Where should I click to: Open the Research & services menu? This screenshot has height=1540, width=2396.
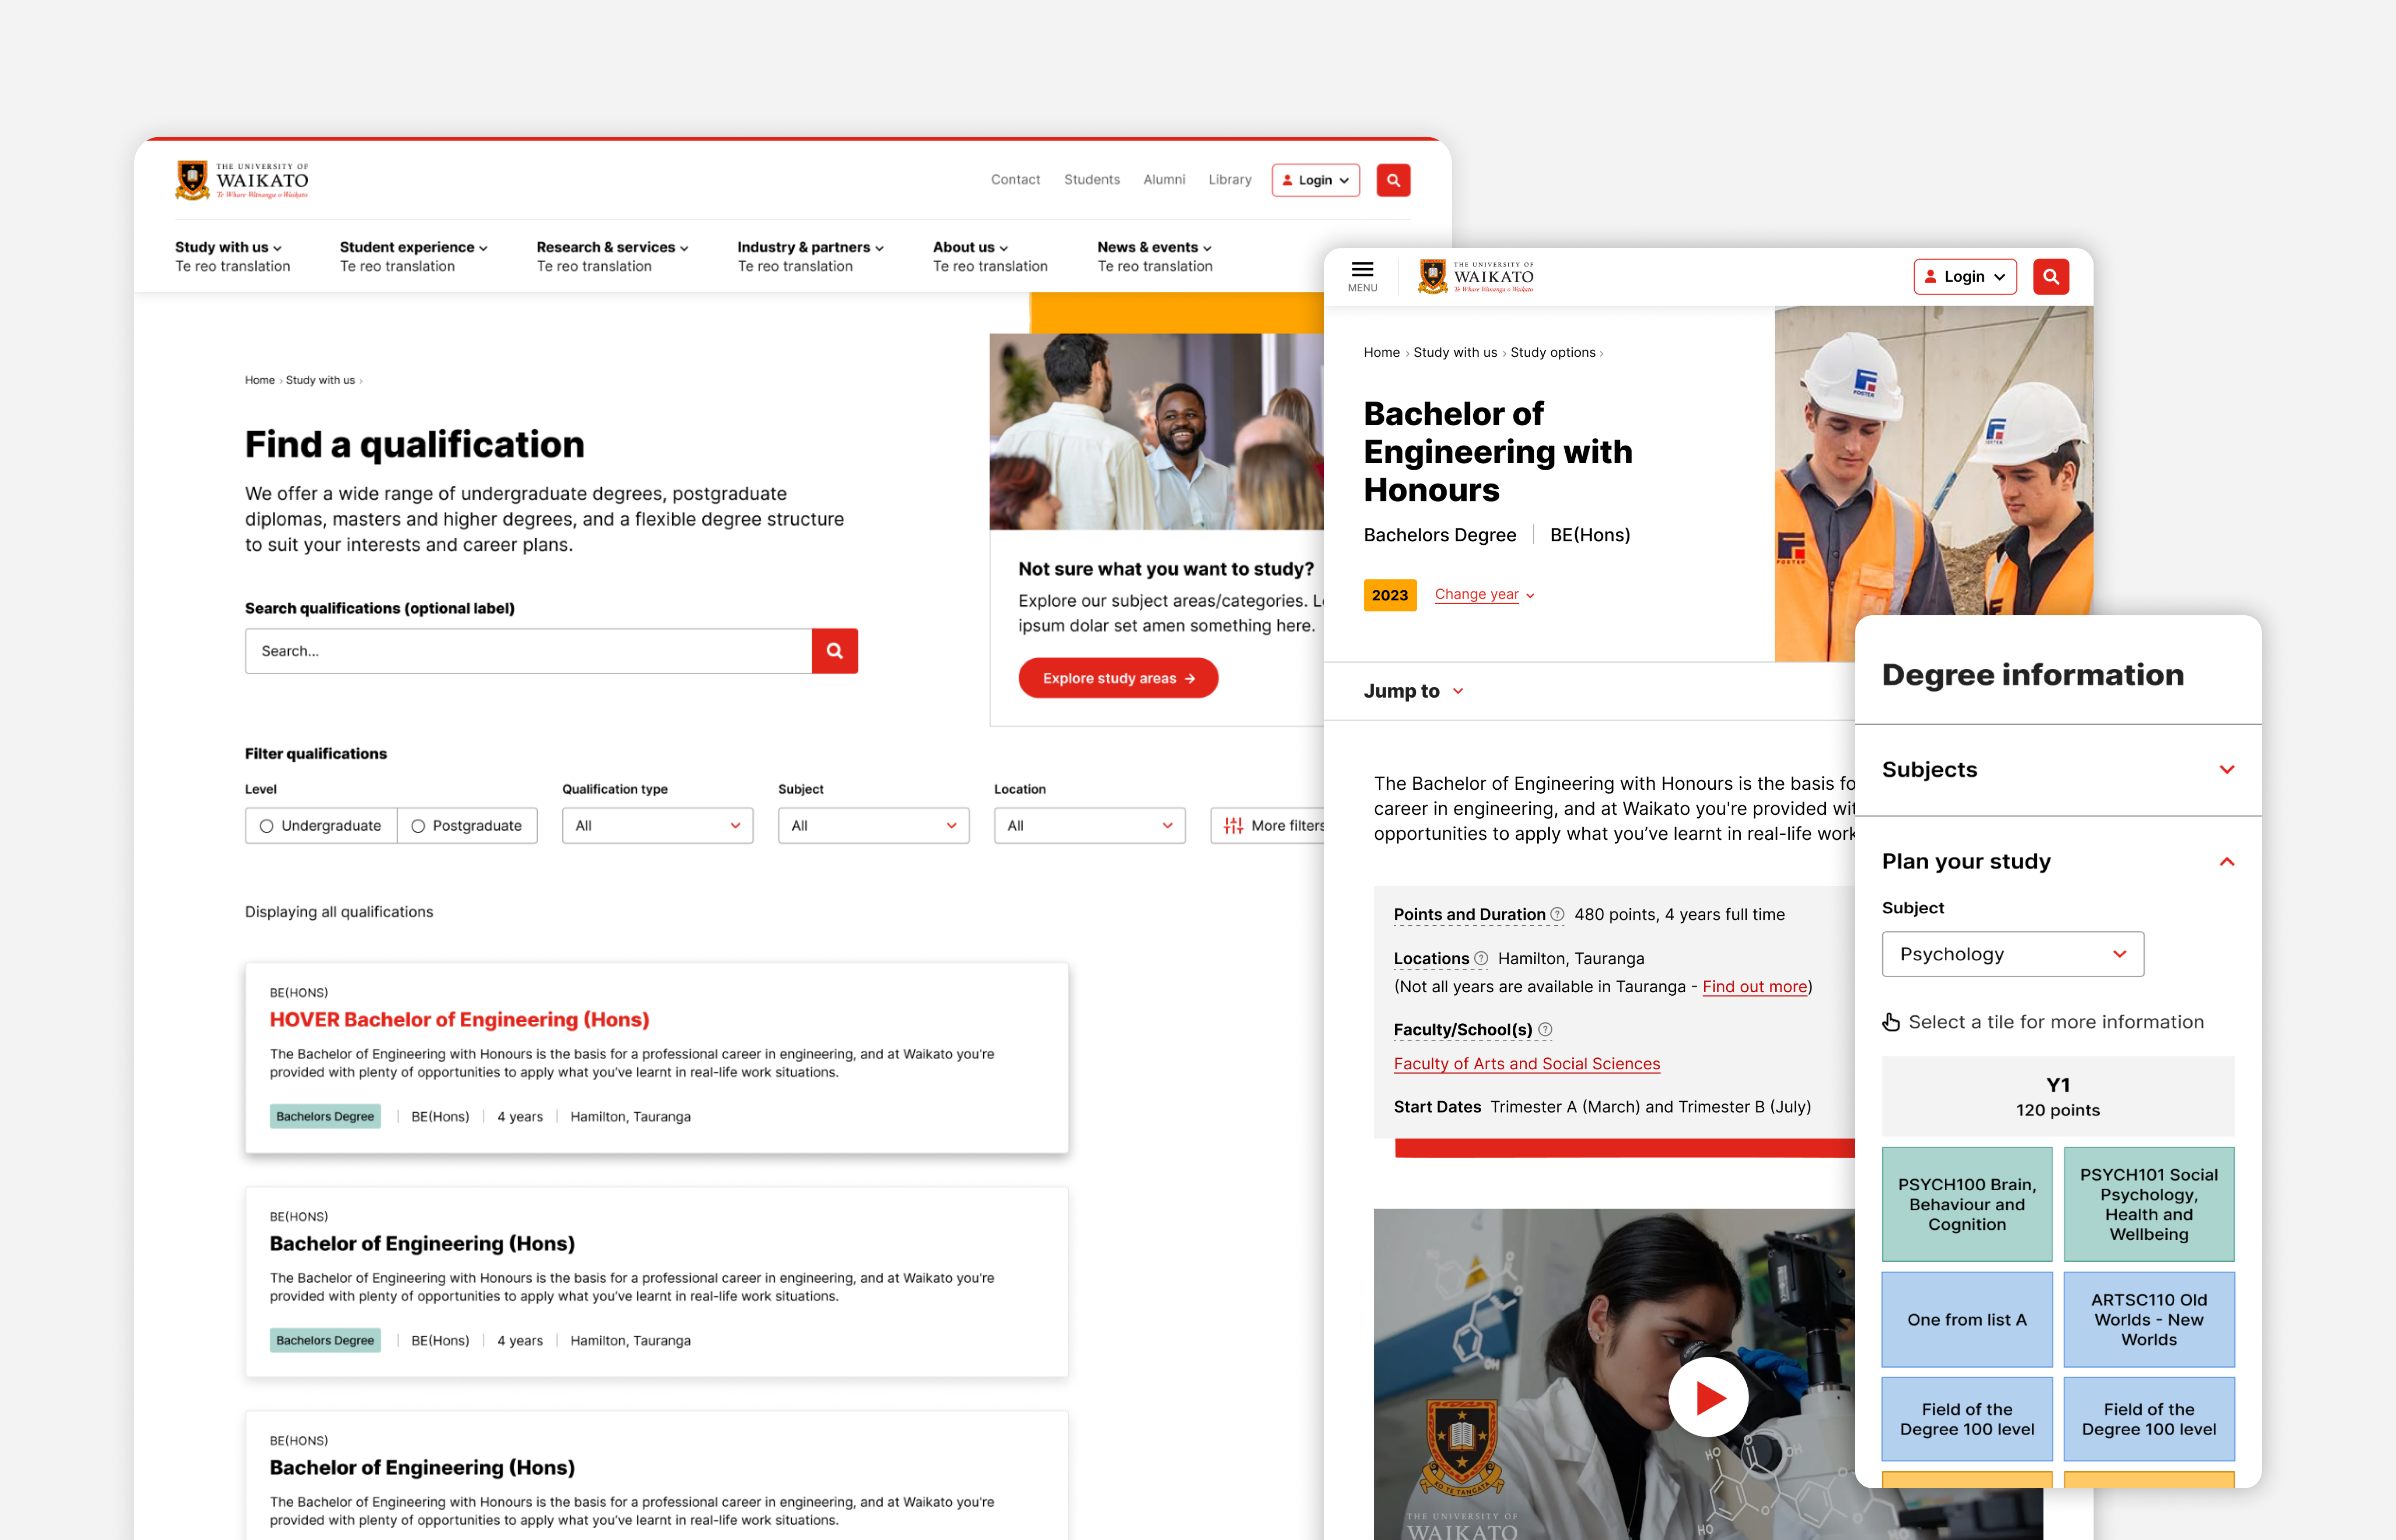click(x=612, y=247)
